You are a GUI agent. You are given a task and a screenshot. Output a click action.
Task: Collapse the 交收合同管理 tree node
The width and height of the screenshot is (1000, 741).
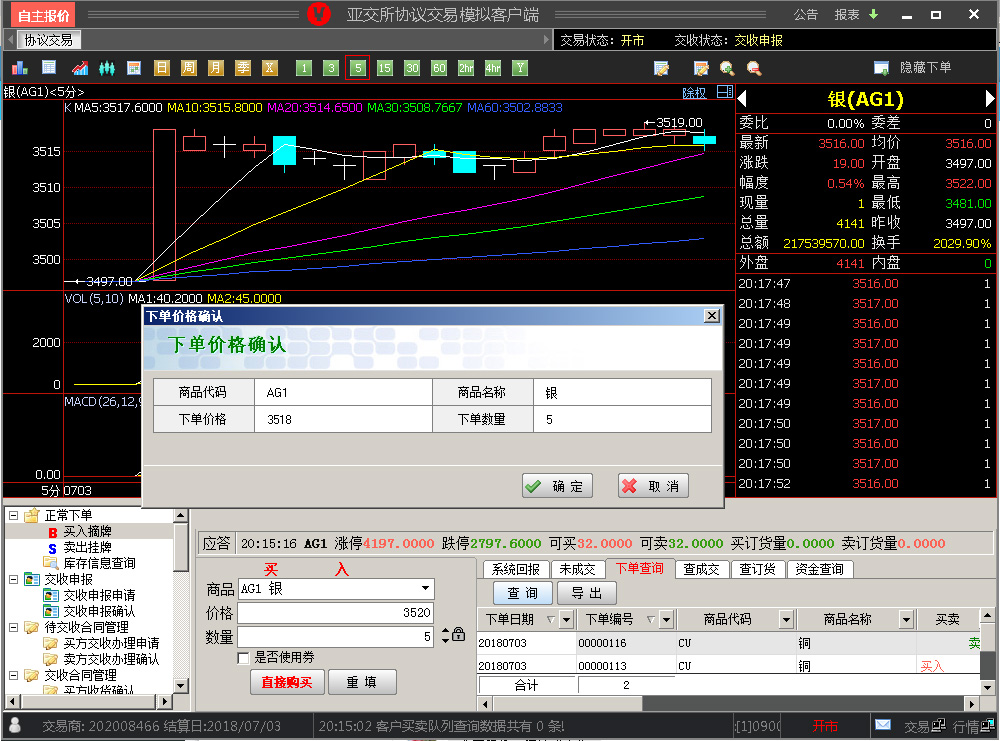click(x=13, y=675)
